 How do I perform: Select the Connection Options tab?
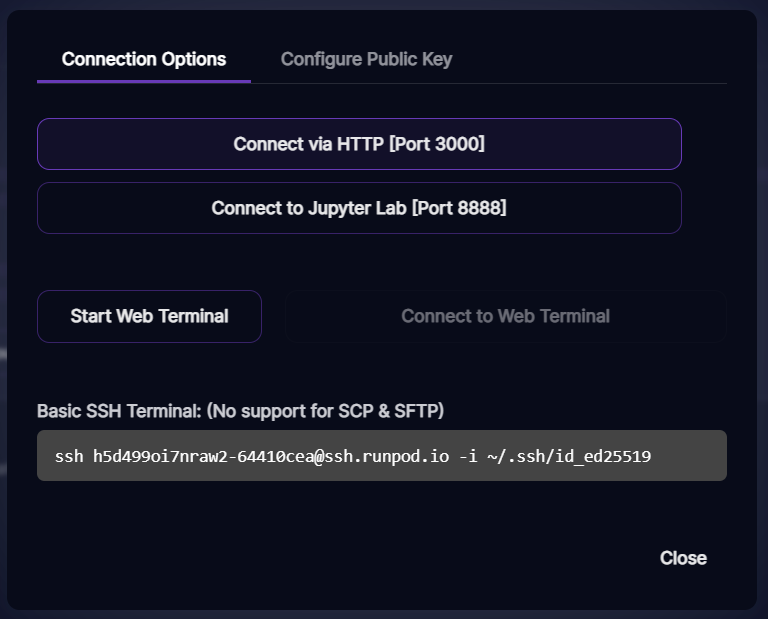tap(144, 59)
